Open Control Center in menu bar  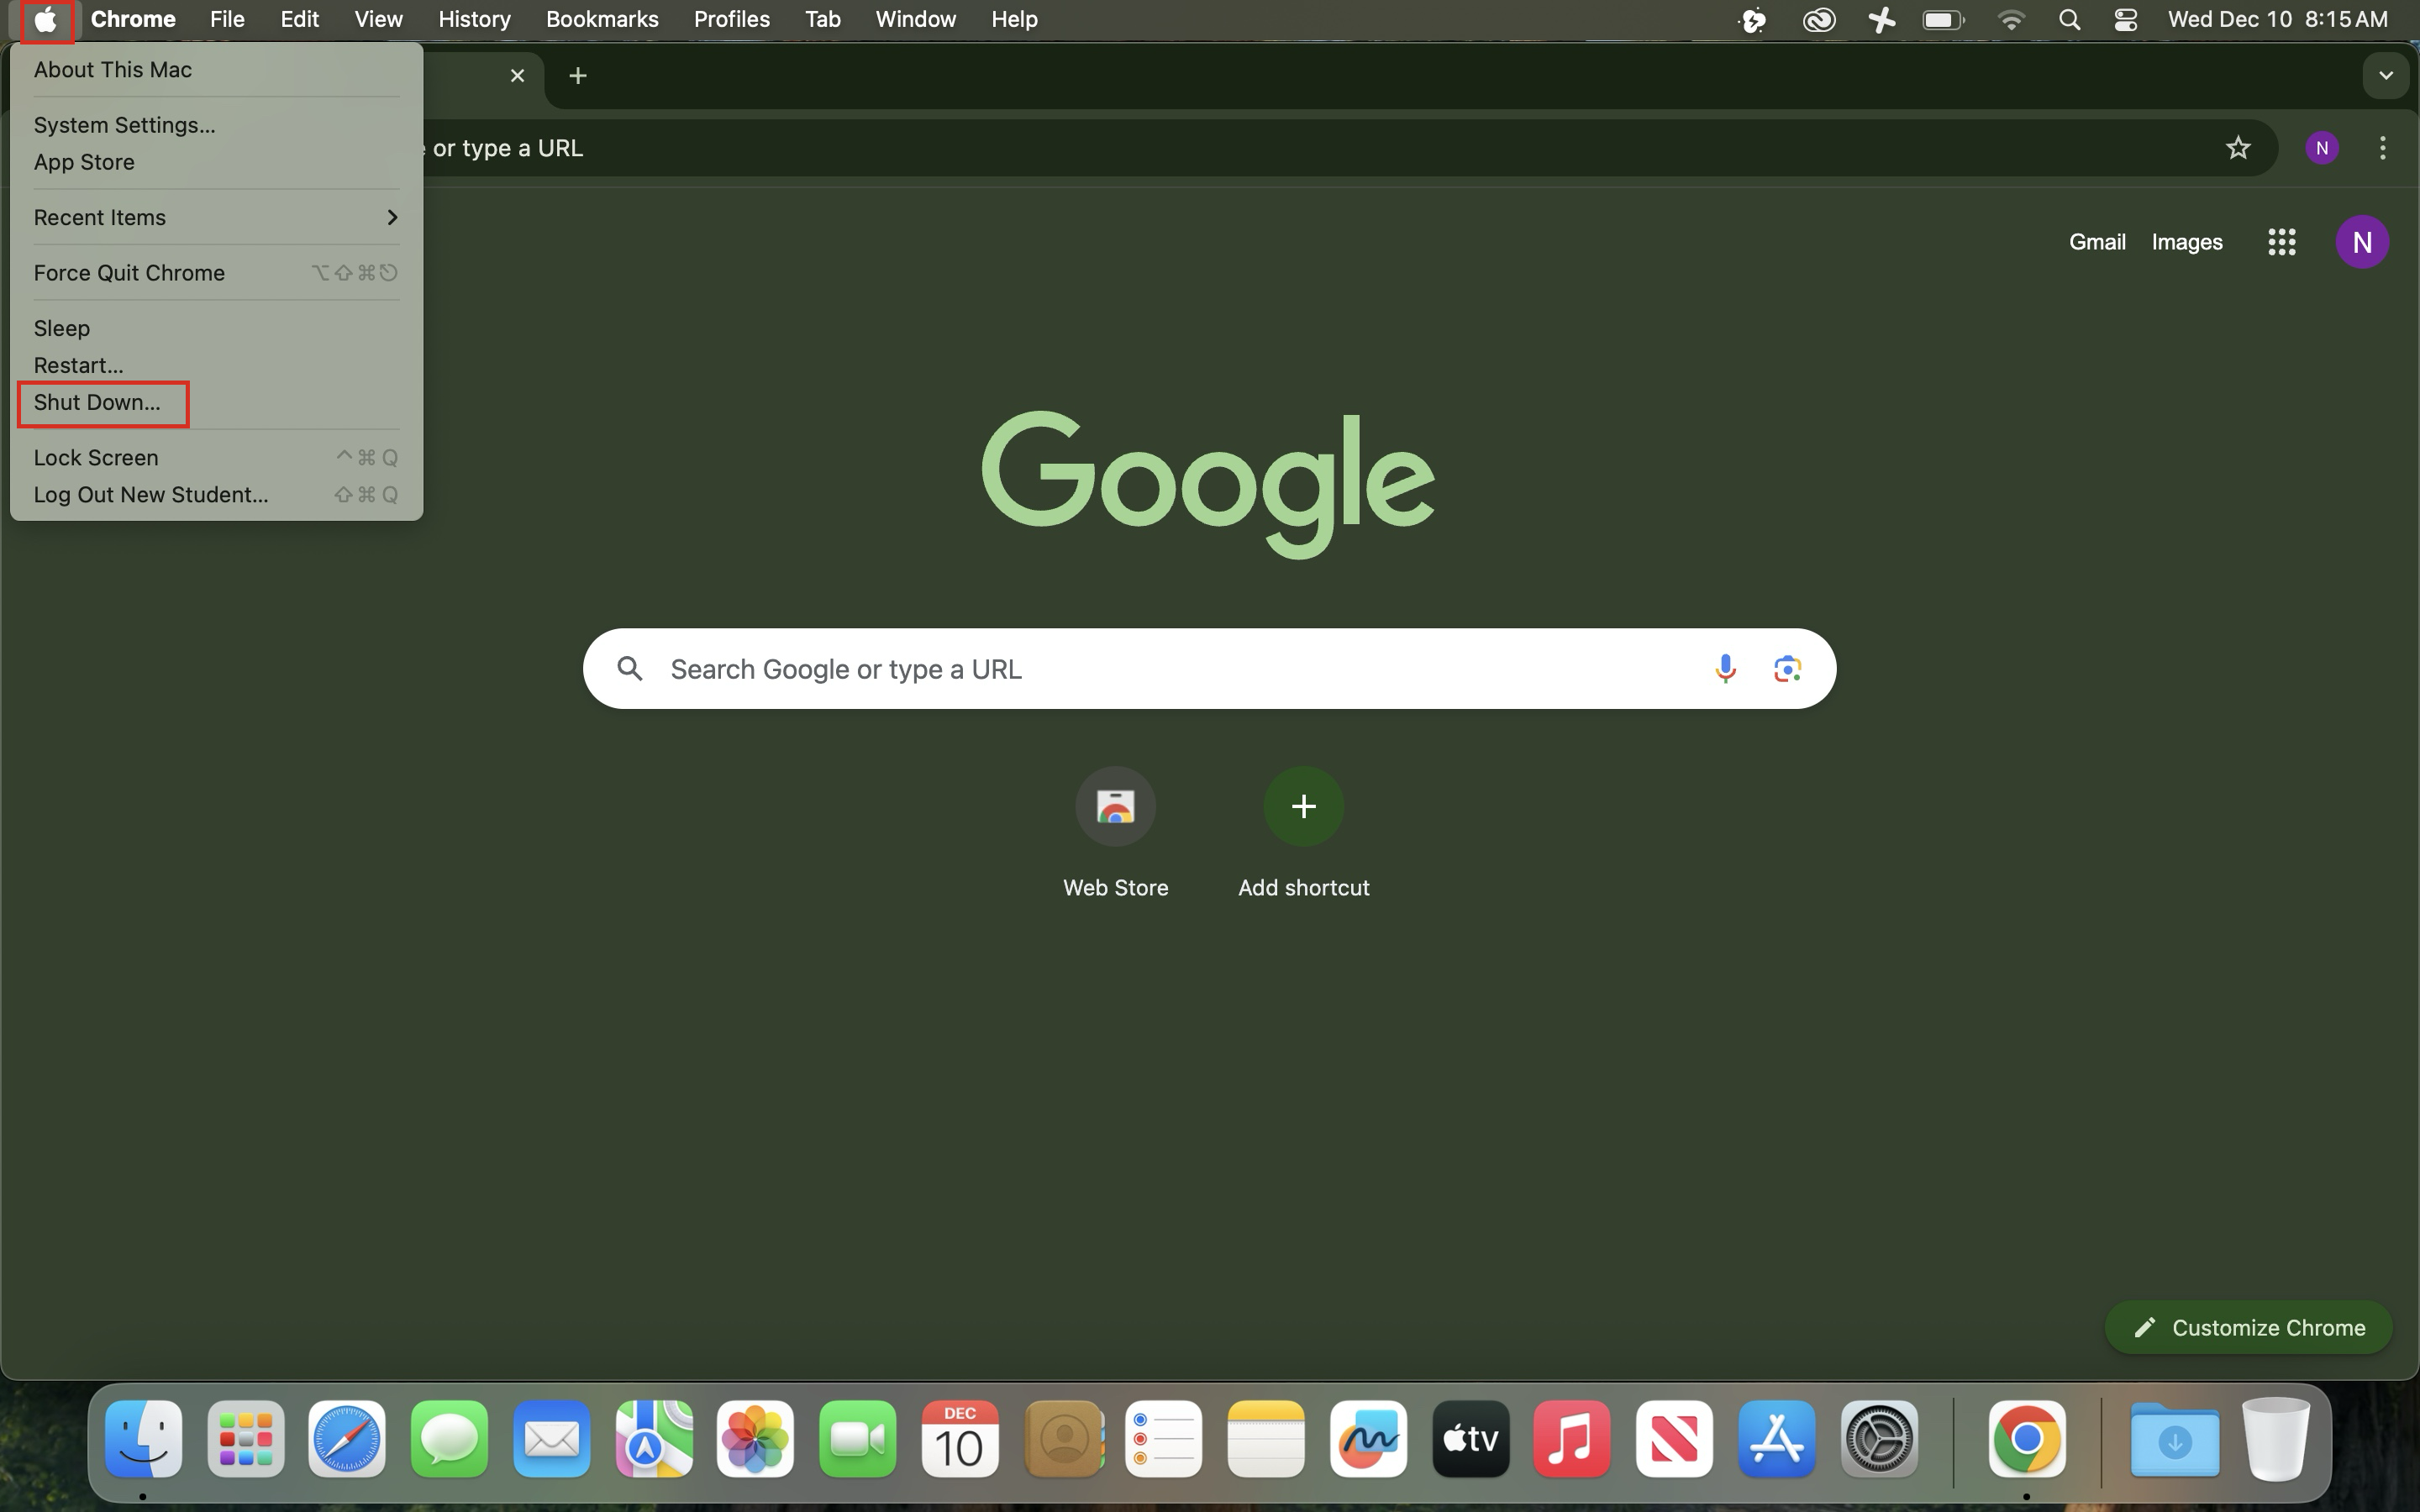tap(2126, 20)
